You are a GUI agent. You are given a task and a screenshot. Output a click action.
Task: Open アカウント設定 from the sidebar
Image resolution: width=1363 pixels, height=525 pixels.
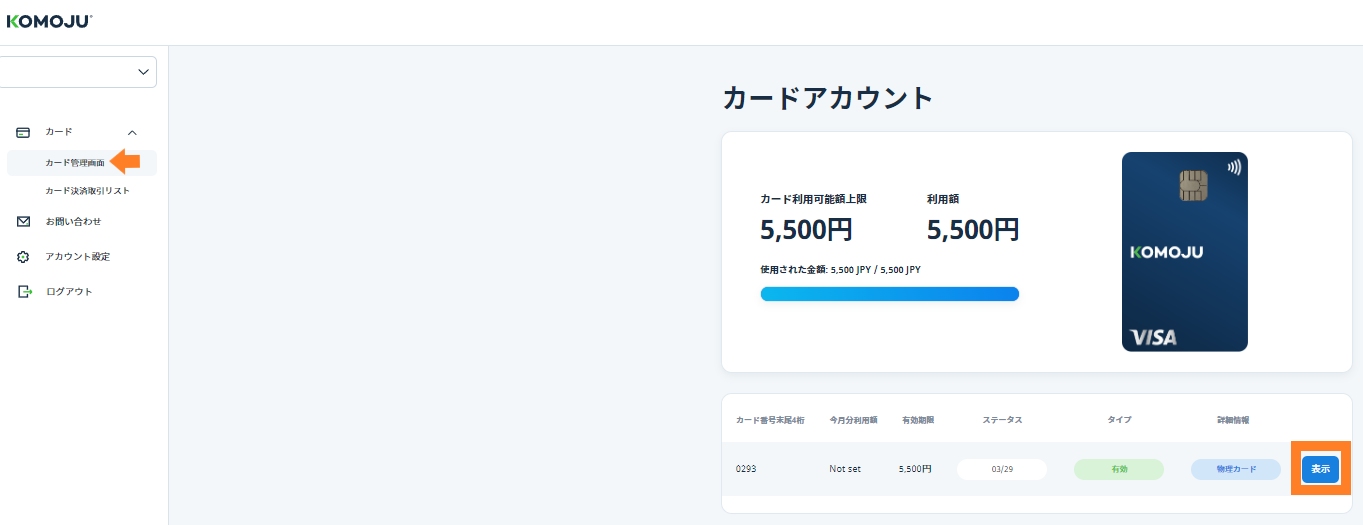click(x=77, y=257)
